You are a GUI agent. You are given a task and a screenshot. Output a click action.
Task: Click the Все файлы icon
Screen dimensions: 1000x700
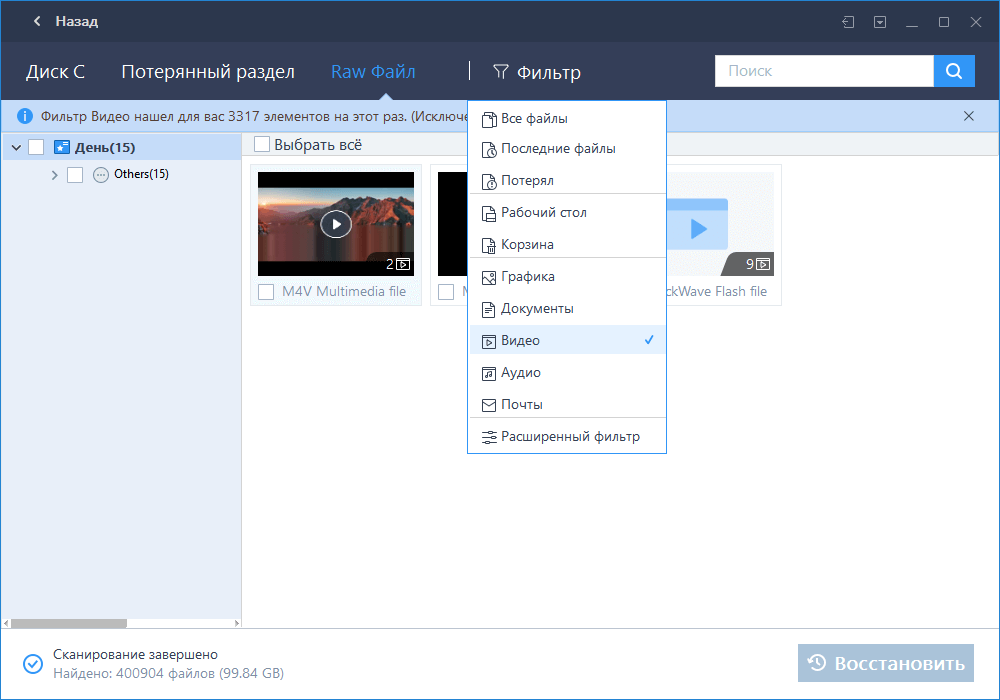489,119
